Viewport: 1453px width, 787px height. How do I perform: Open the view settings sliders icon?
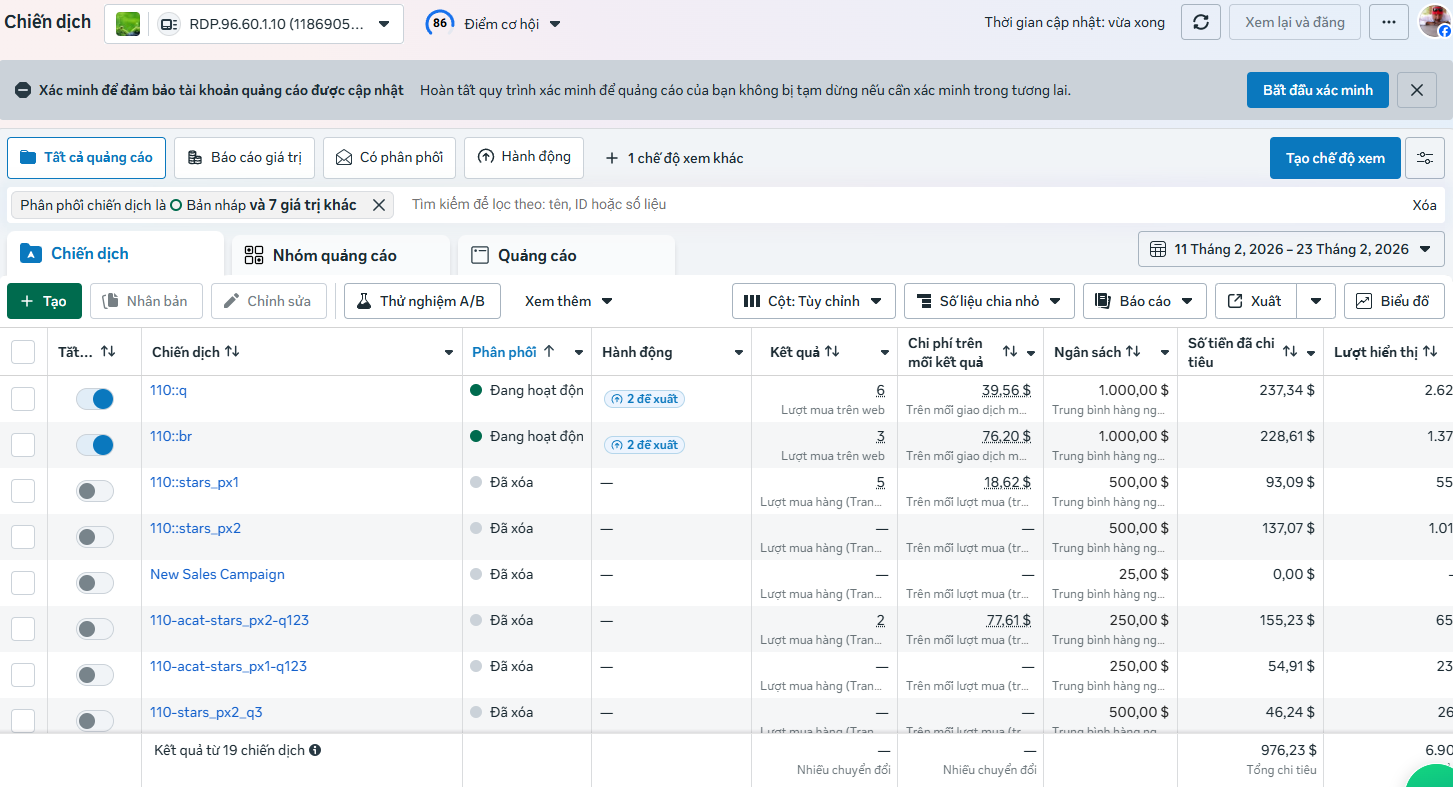(x=1425, y=158)
